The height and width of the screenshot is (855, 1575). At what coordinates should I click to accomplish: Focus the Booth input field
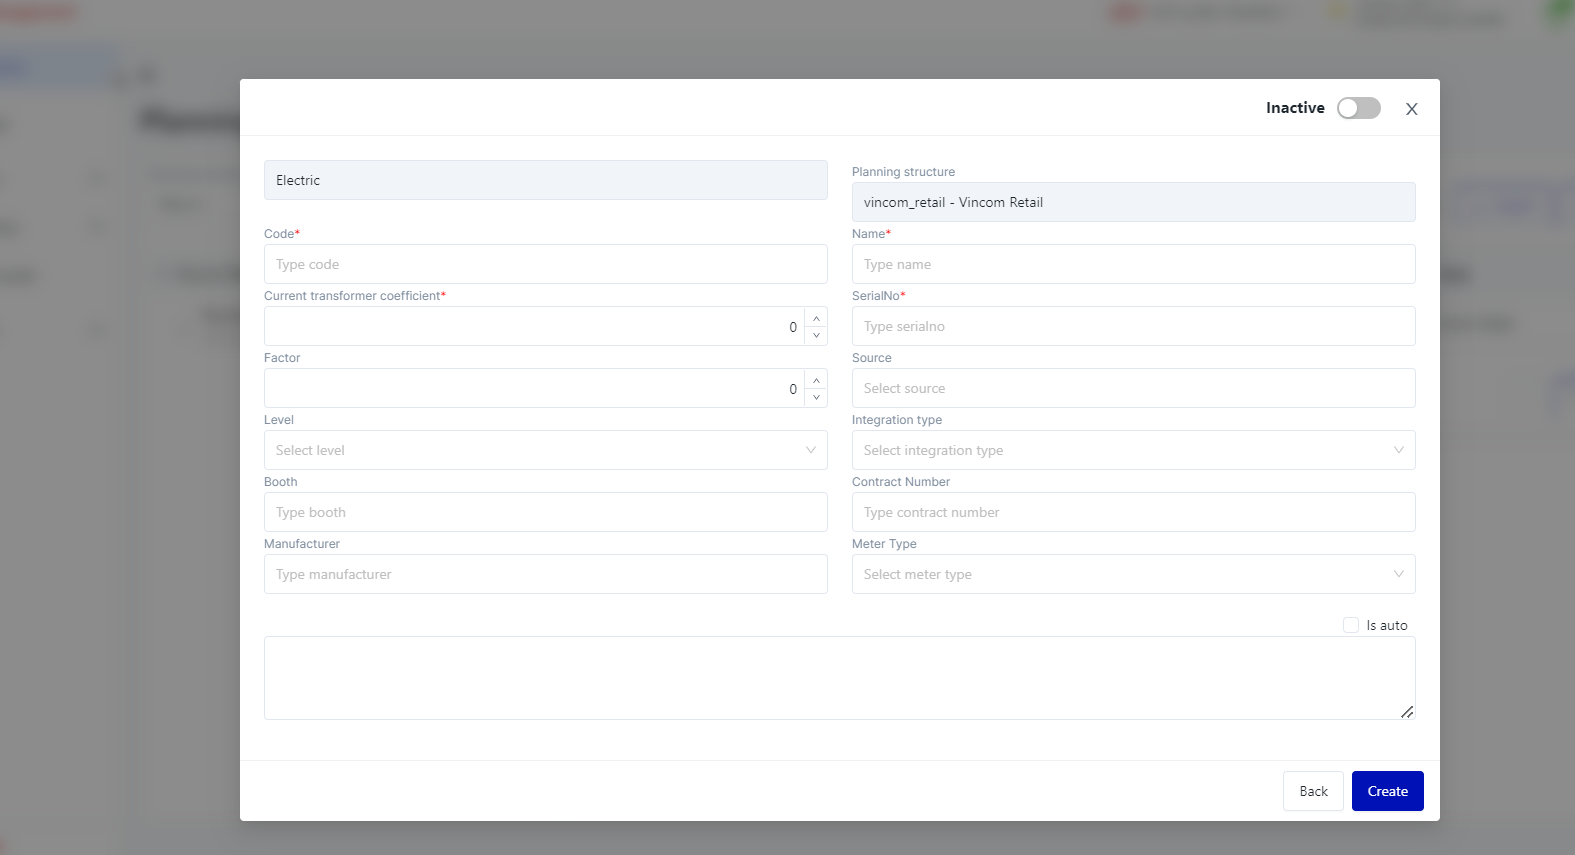pos(545,512)
